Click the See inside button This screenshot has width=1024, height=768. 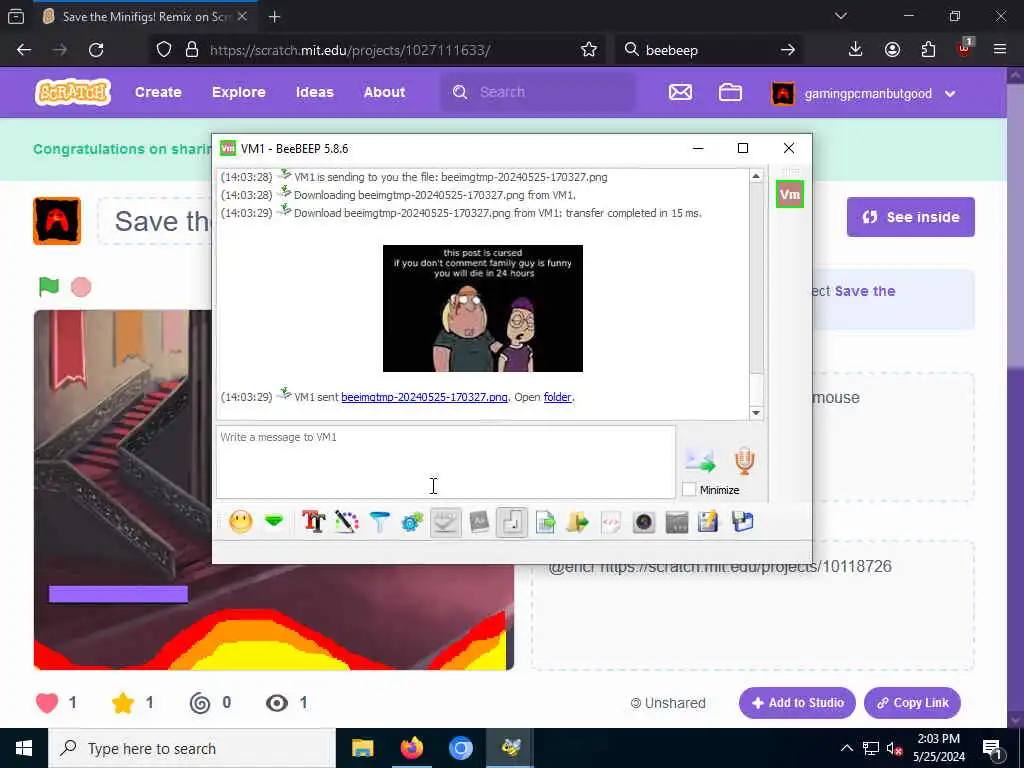[x=910, y=217]
